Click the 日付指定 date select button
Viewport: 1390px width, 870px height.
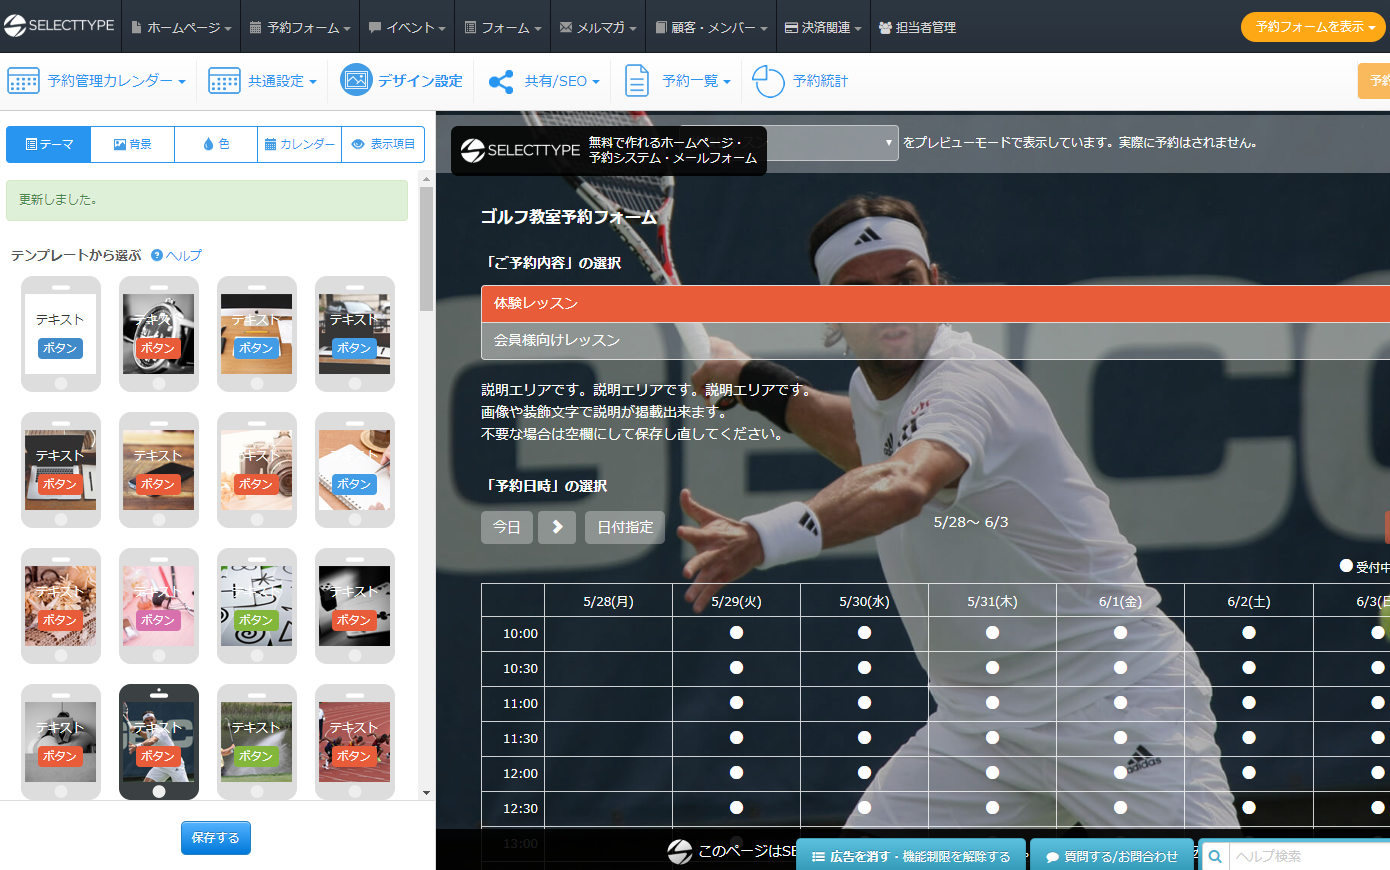[x=625, y=527]
